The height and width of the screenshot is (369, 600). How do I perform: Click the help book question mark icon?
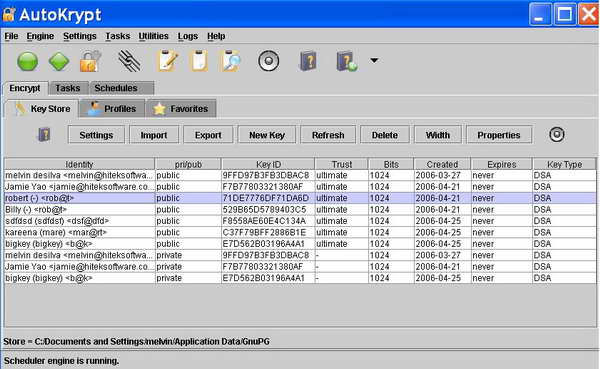(x=308, y=61)
